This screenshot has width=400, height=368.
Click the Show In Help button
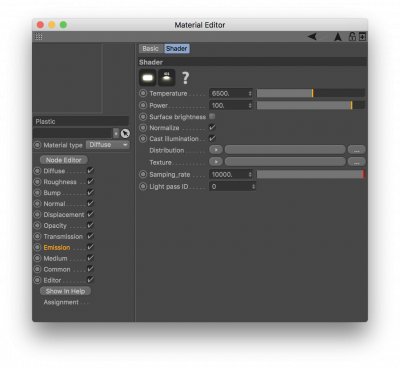click(65, 291)
